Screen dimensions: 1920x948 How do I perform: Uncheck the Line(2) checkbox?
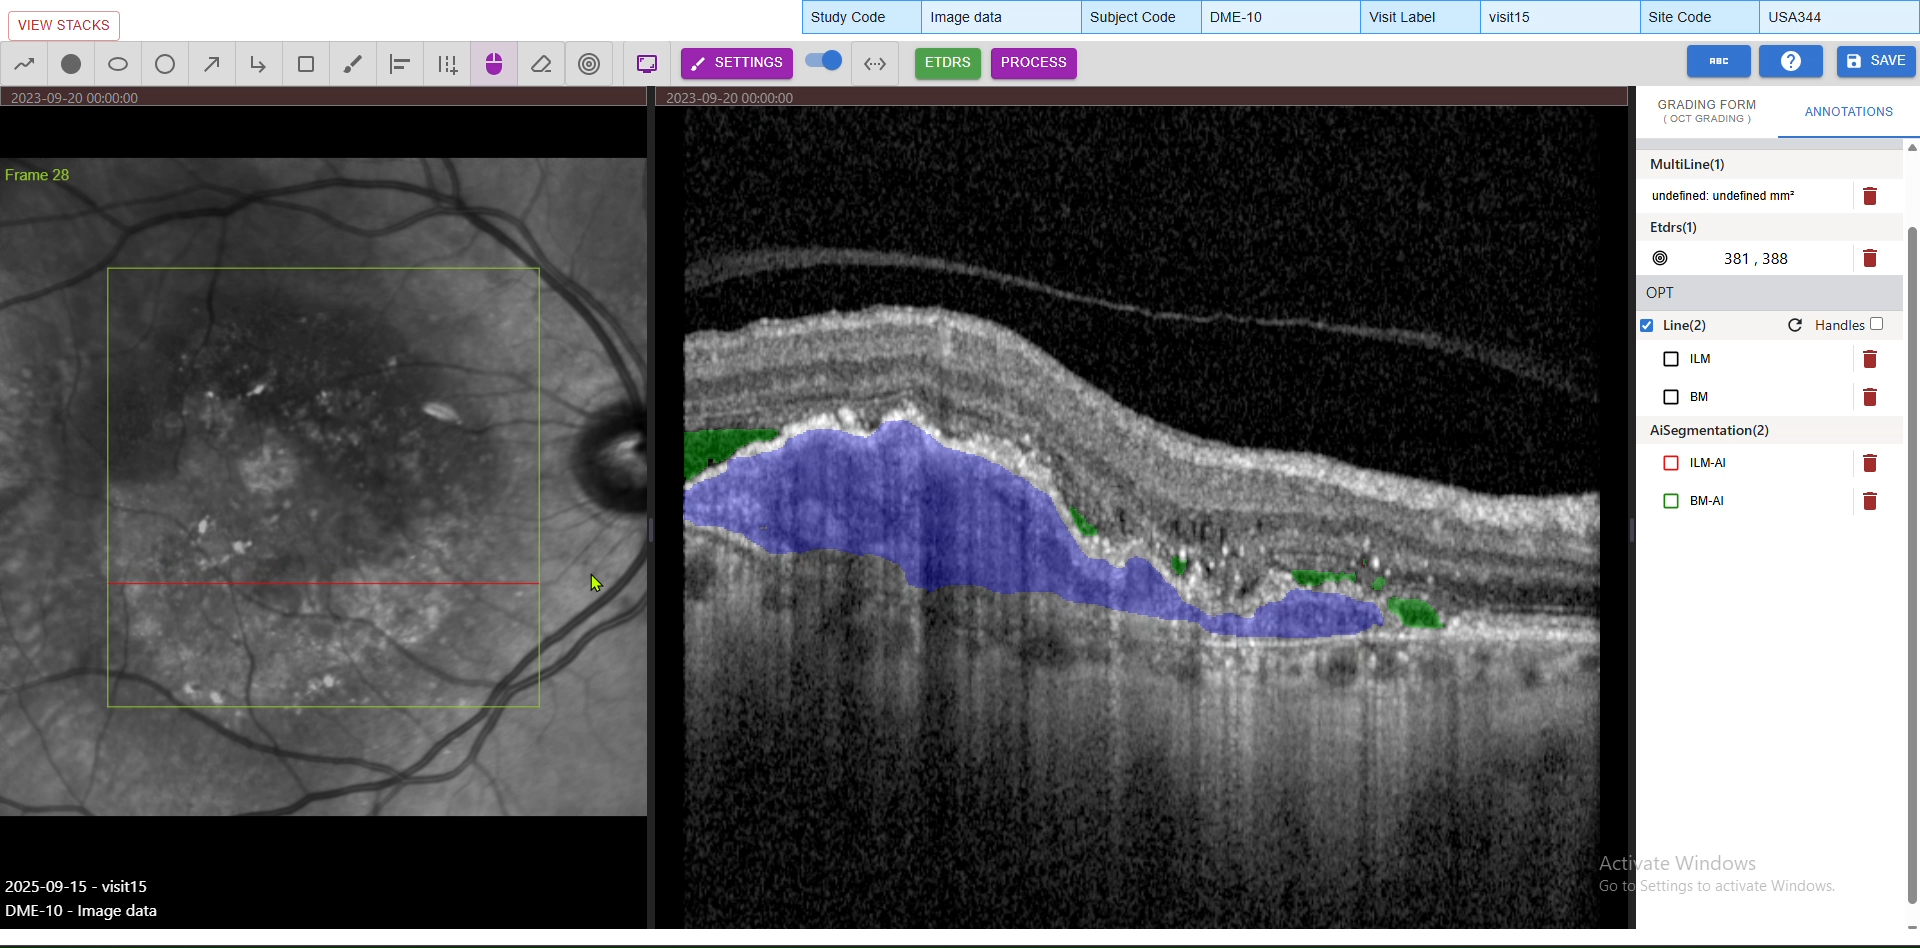click(x=1647, y=325)
